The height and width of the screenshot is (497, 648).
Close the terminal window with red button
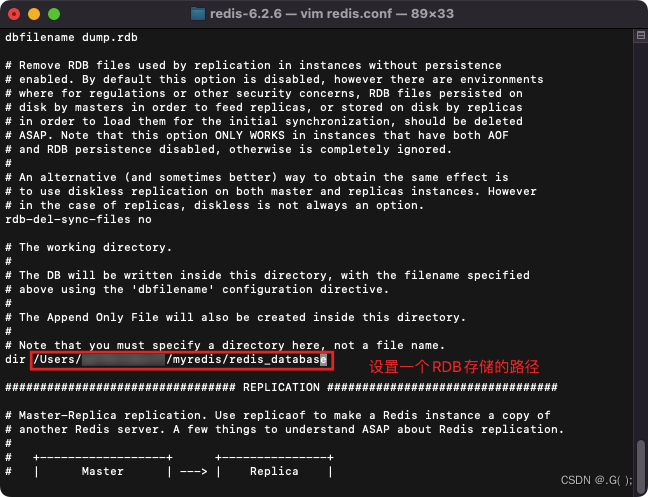tap(14, 14)
